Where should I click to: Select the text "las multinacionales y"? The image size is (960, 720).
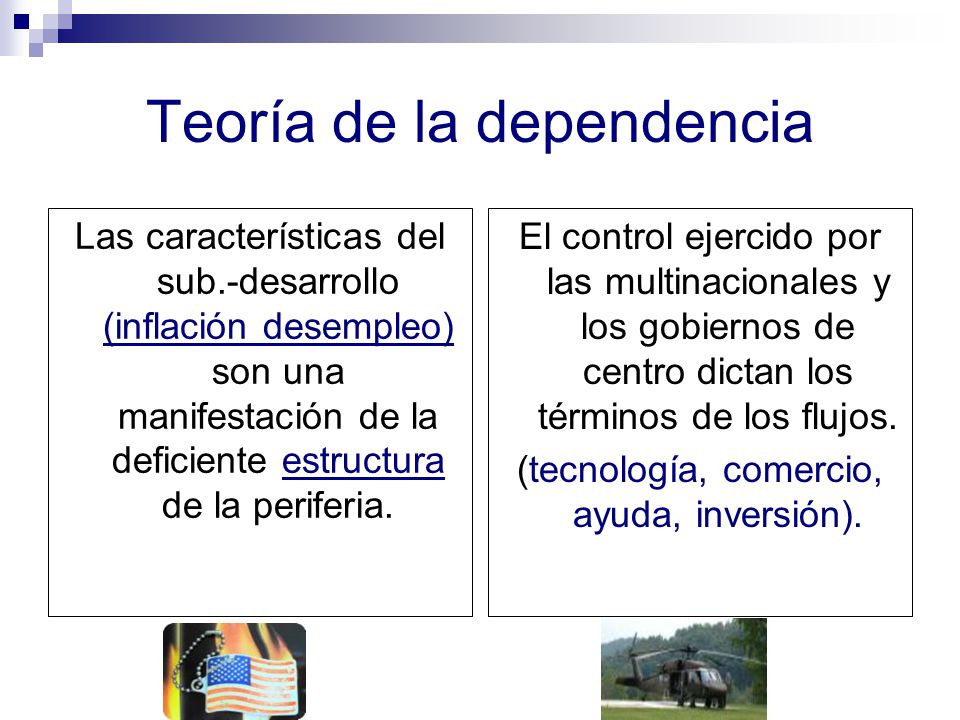point(719,283)
